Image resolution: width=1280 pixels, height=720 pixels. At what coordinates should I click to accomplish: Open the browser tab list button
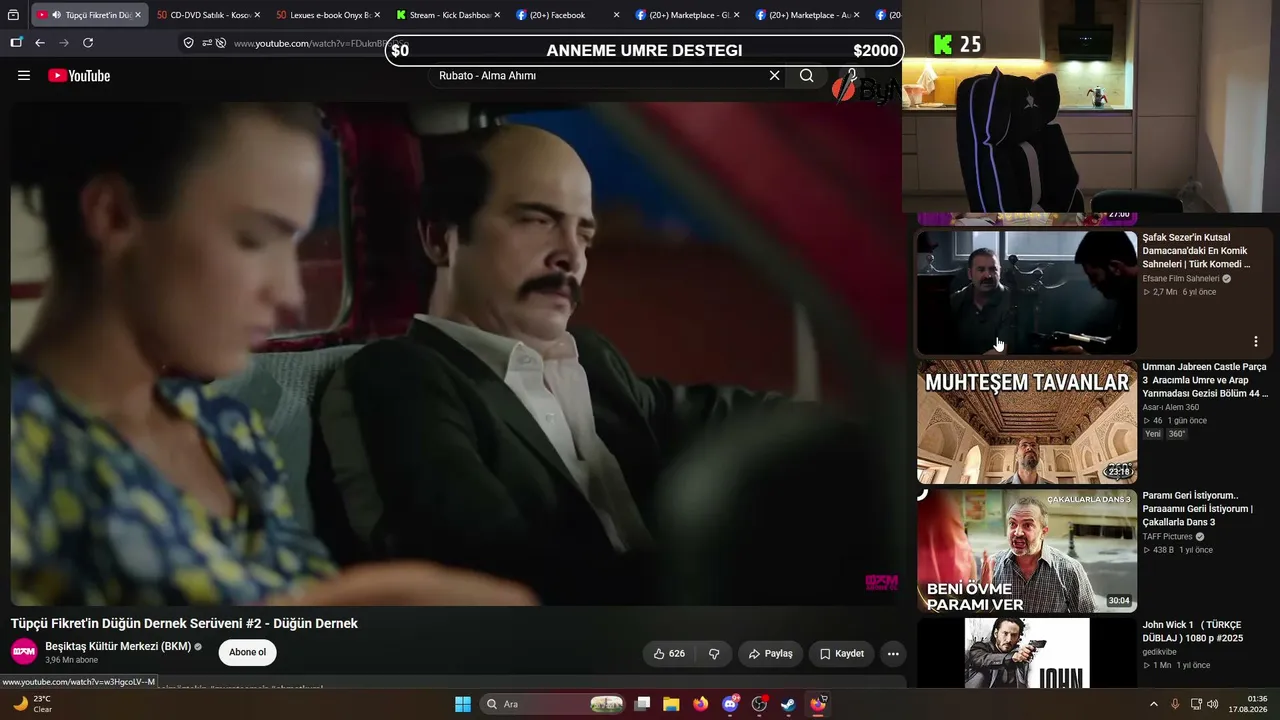point(13,15)
